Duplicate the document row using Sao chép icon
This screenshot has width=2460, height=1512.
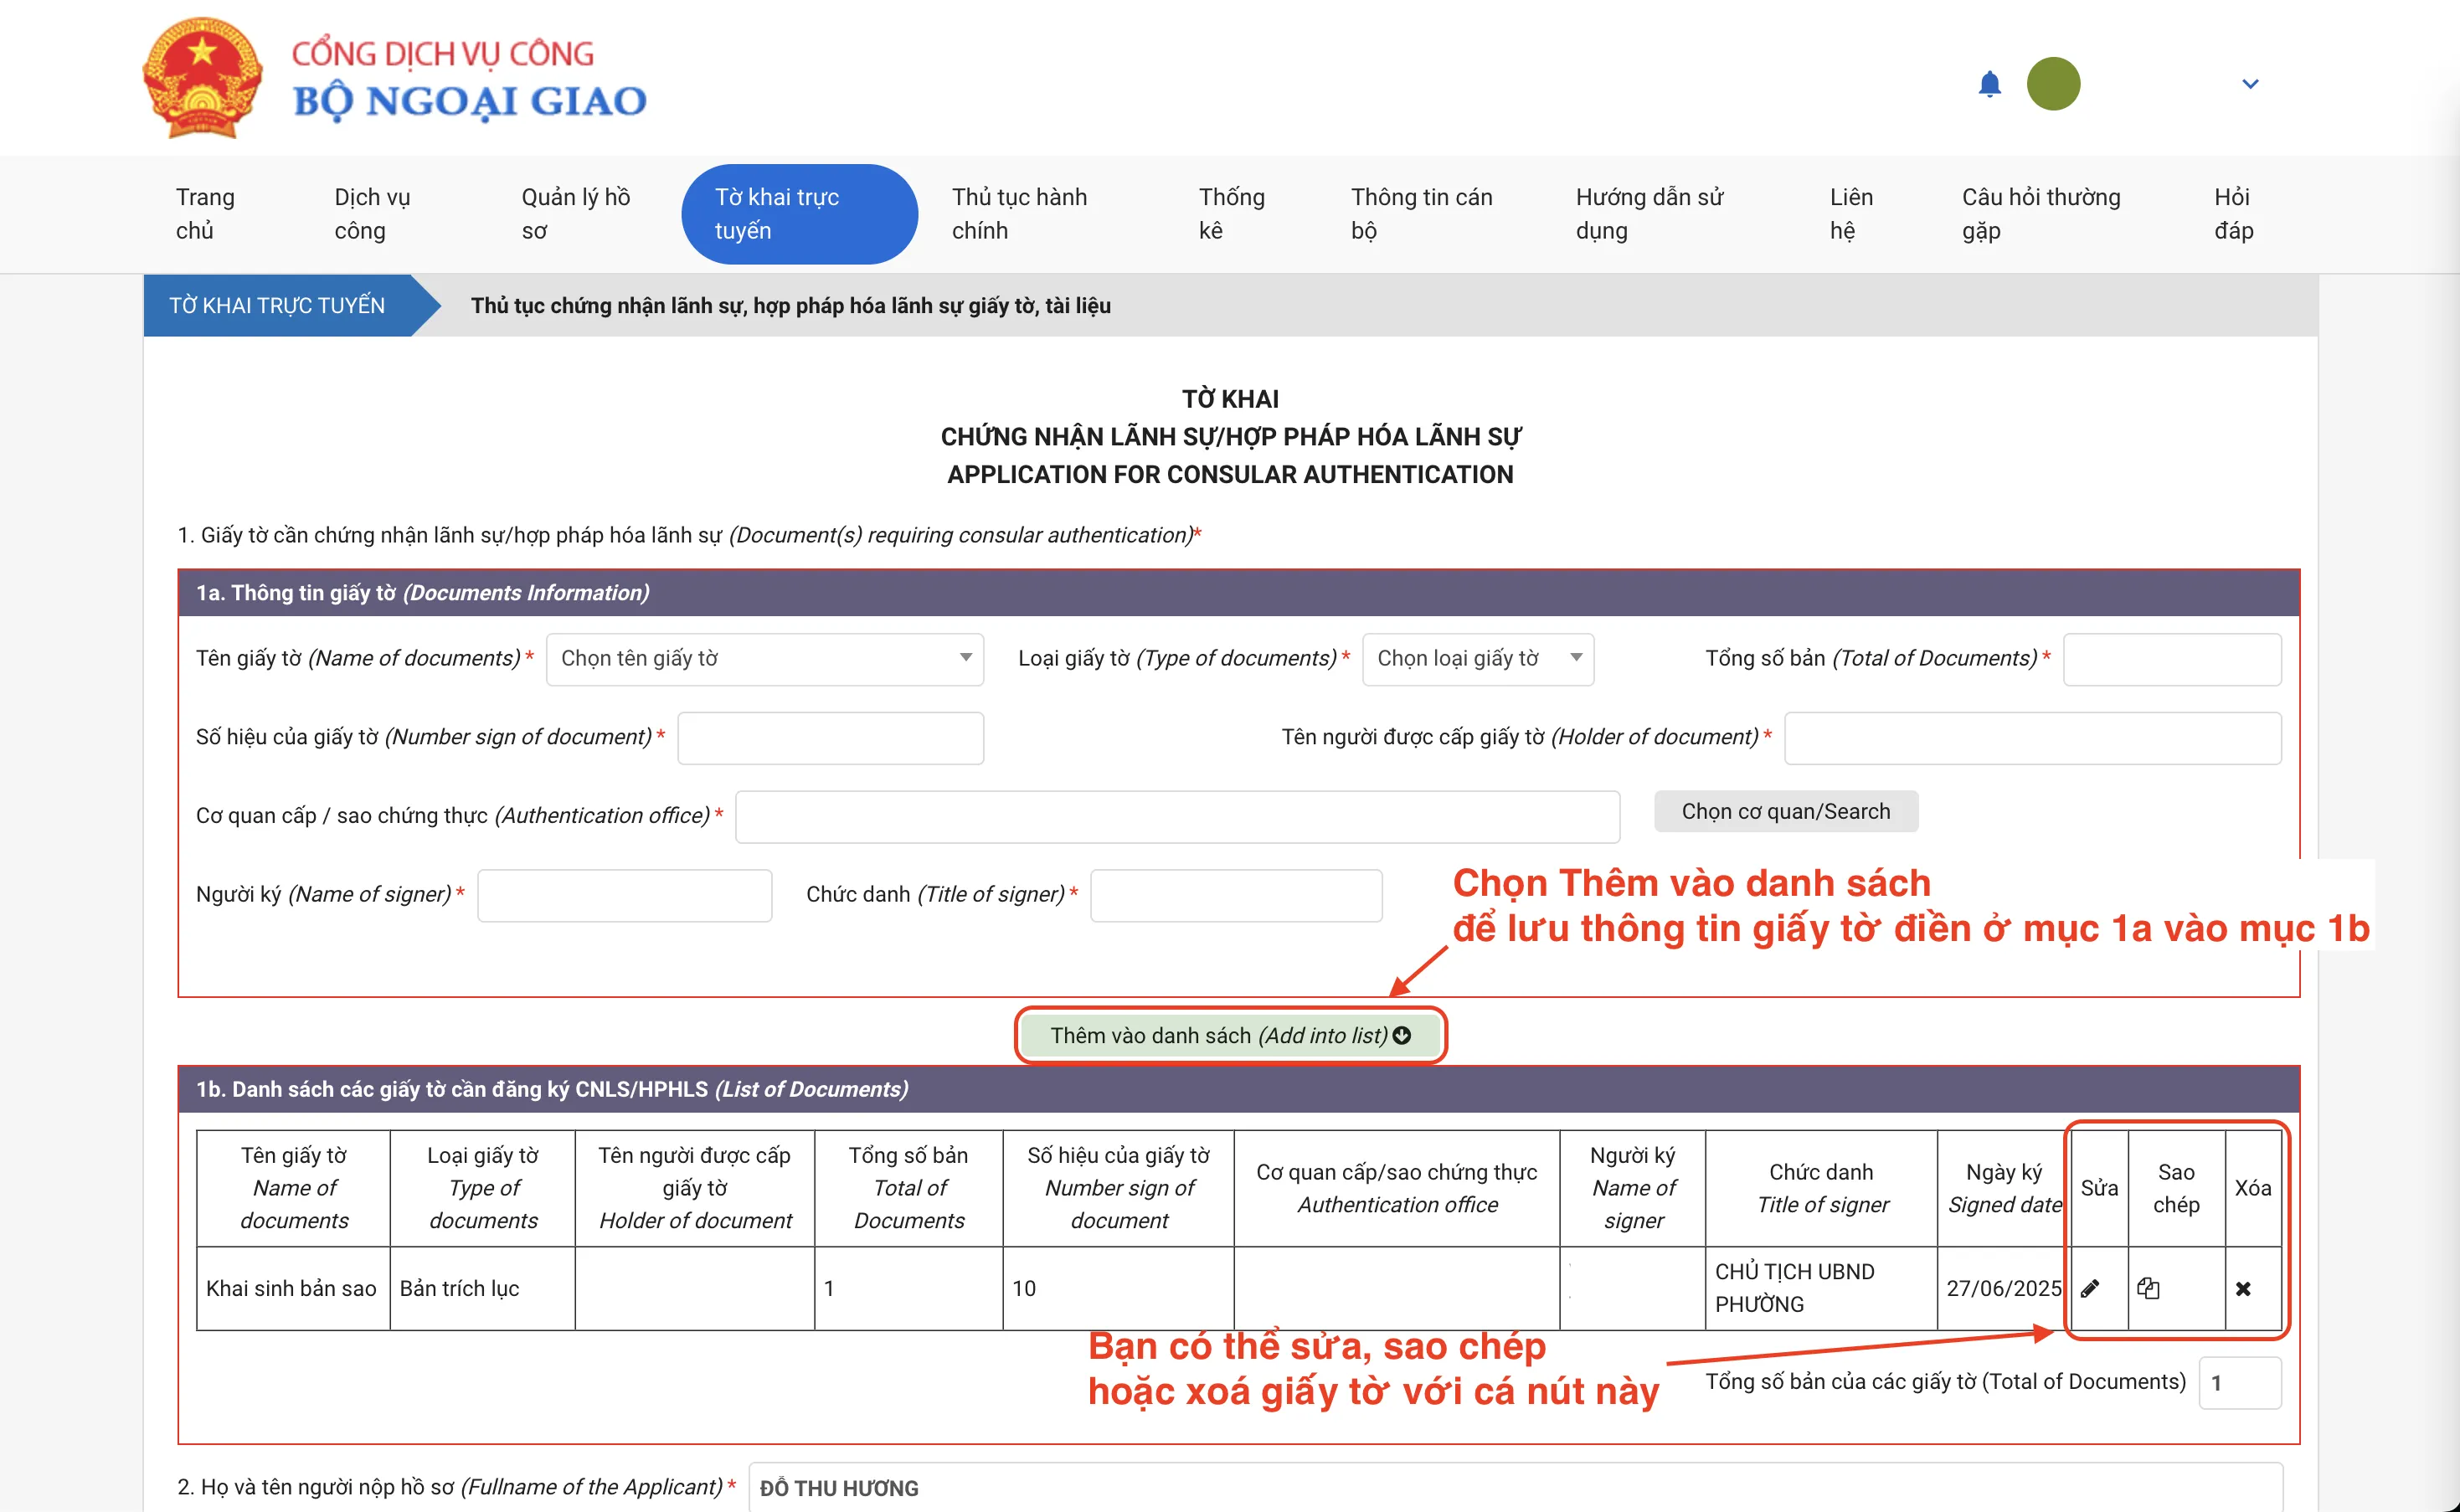(2150, 1288)
